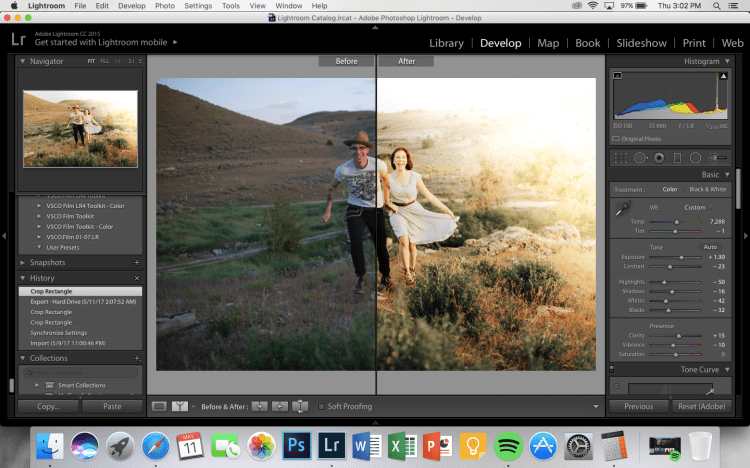Screen dimensions: 750x468
Task: Switch to the Library module
Action: point(446,43)
